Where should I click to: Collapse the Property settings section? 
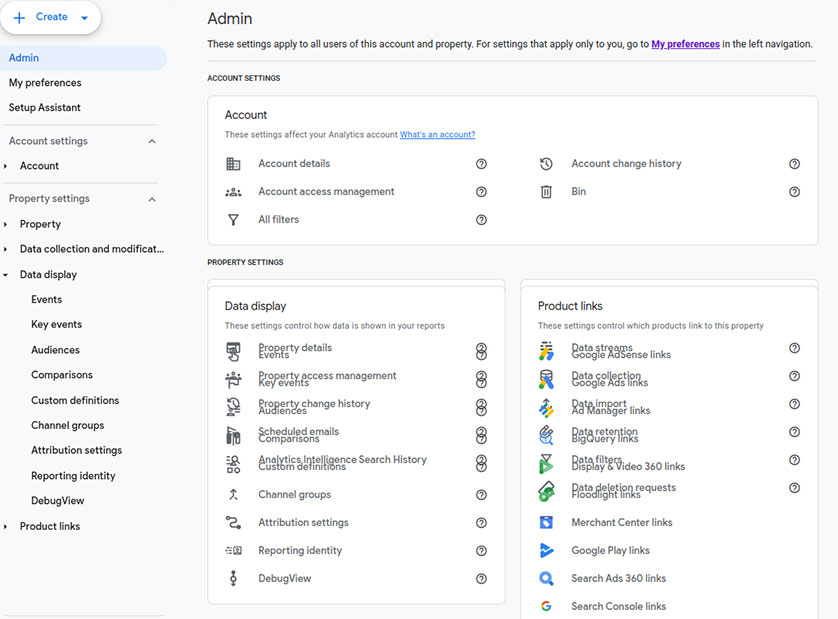(152, 199)
